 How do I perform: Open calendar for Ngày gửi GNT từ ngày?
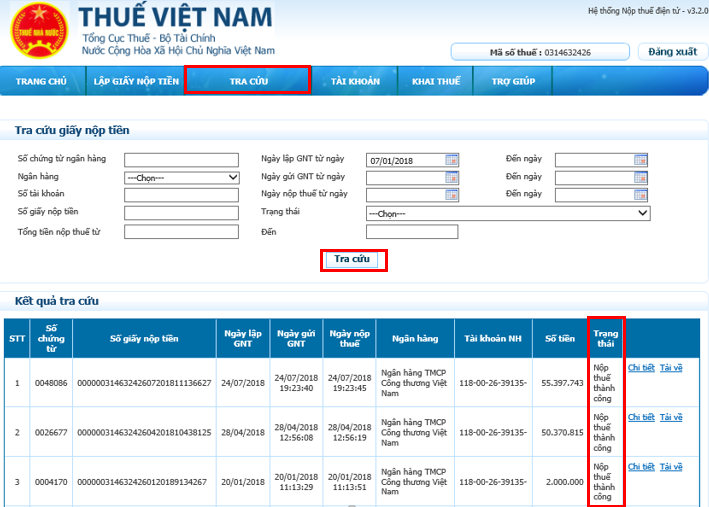pos(452,177)
